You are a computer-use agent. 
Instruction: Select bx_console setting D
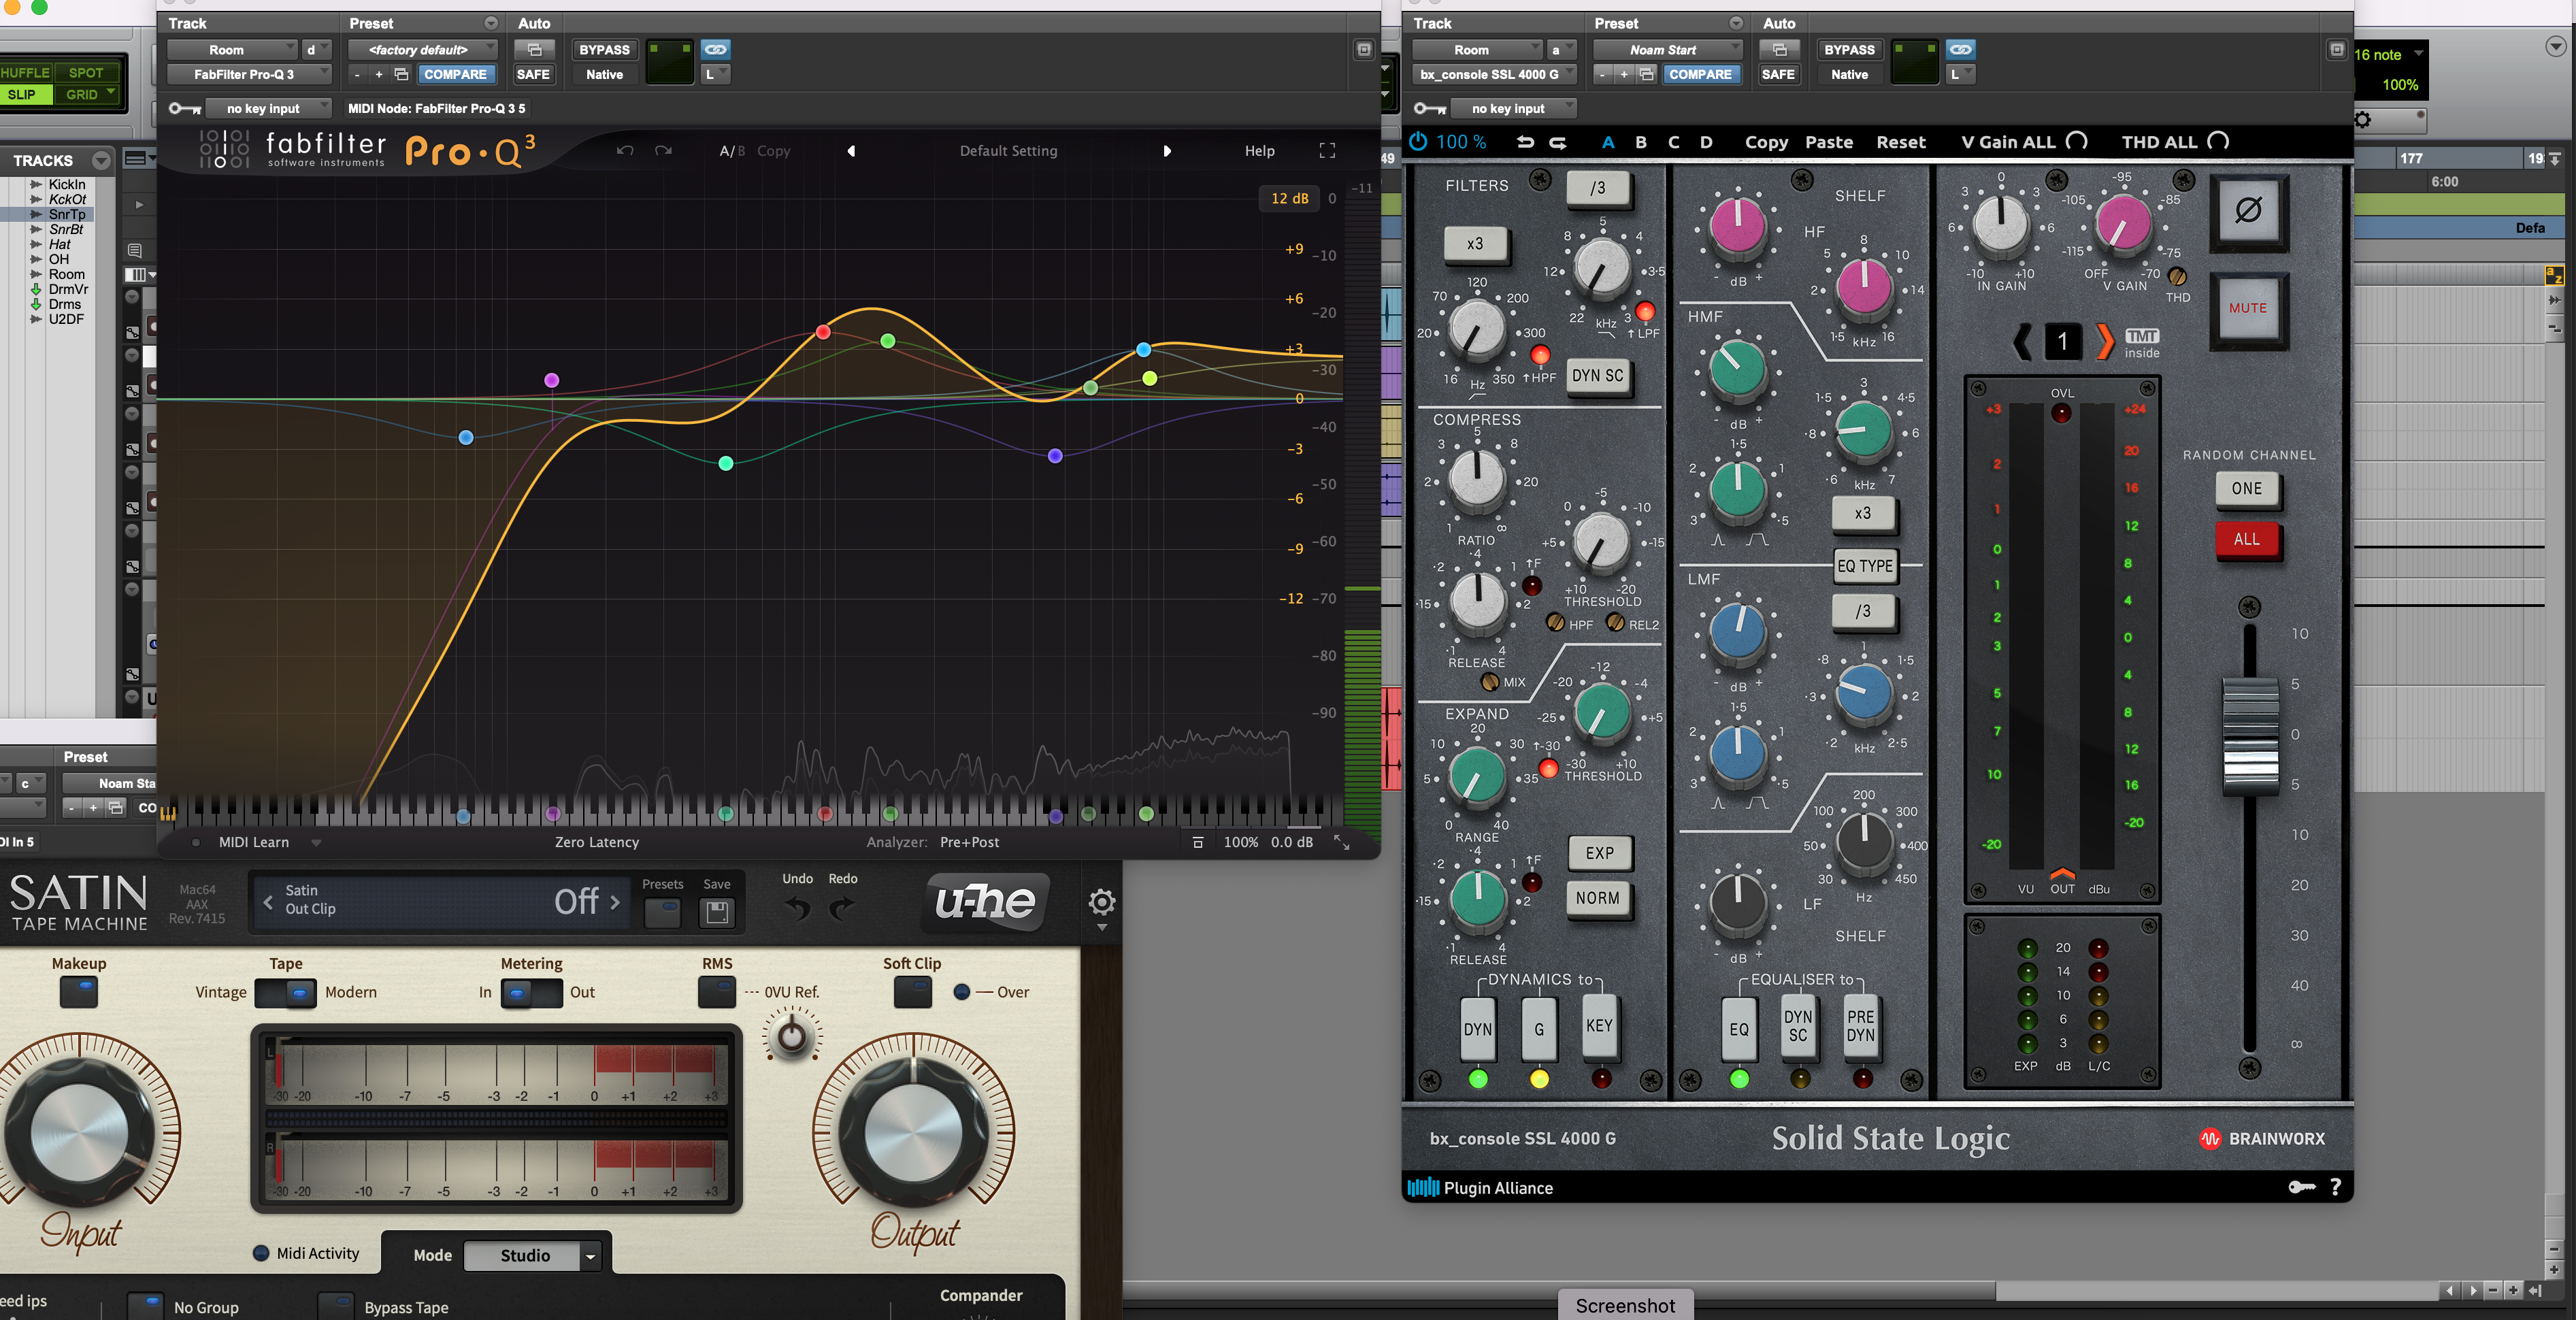(x=1706, y=142)
